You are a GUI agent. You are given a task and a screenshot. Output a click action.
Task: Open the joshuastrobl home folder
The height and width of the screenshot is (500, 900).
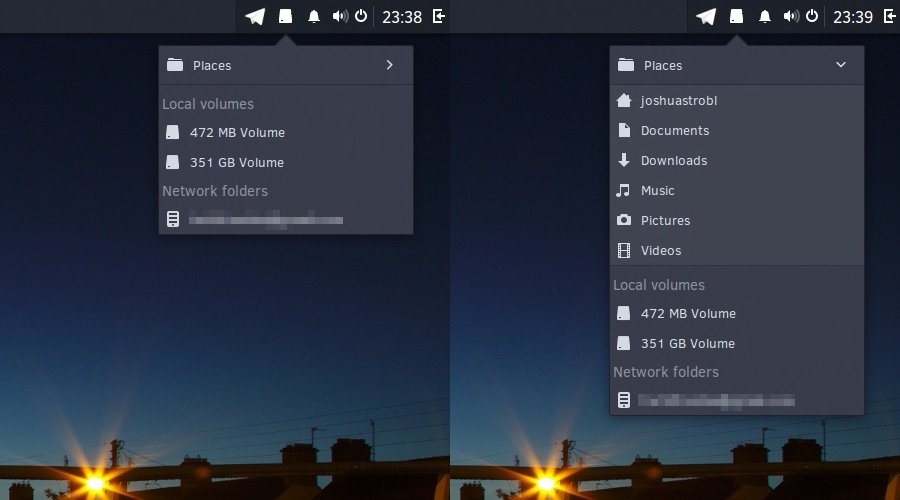[679, 101]
